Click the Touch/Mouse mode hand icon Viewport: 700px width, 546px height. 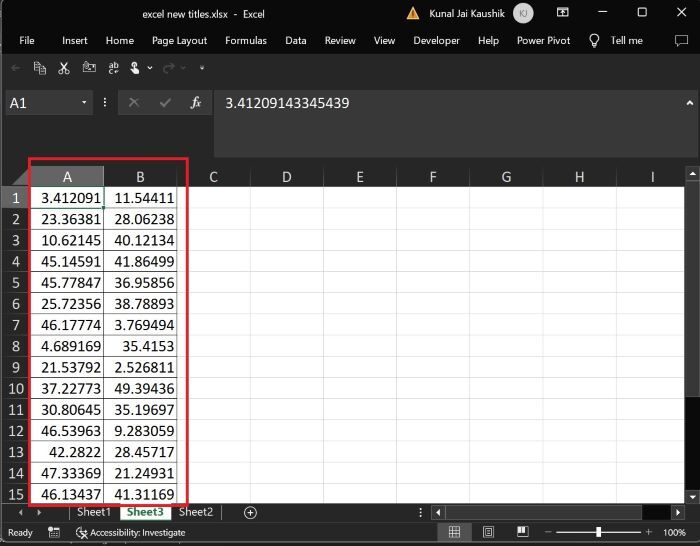tap(134, 68)
